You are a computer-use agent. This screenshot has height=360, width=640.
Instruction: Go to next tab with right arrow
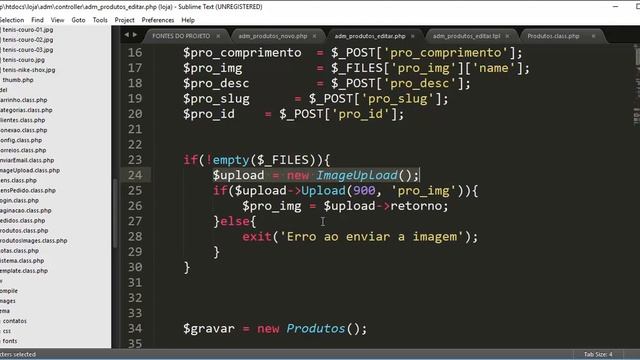click(135, 35)
